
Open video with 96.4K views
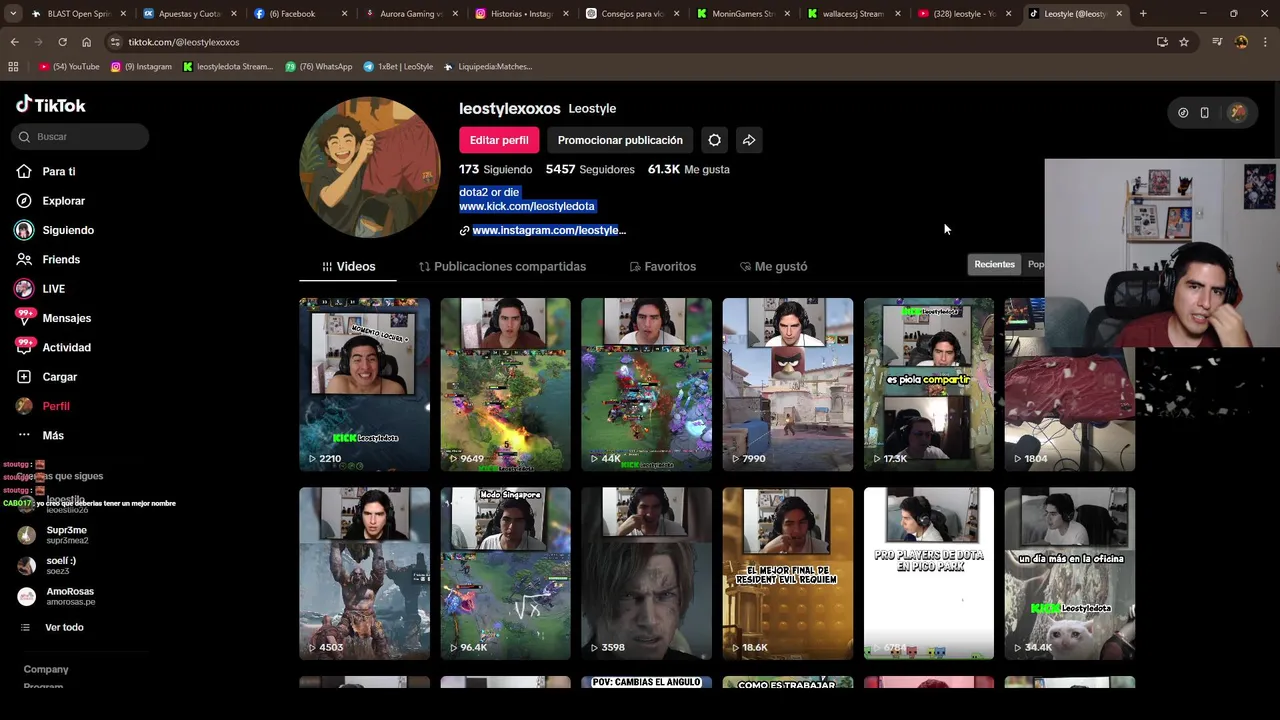pos(505,573)
